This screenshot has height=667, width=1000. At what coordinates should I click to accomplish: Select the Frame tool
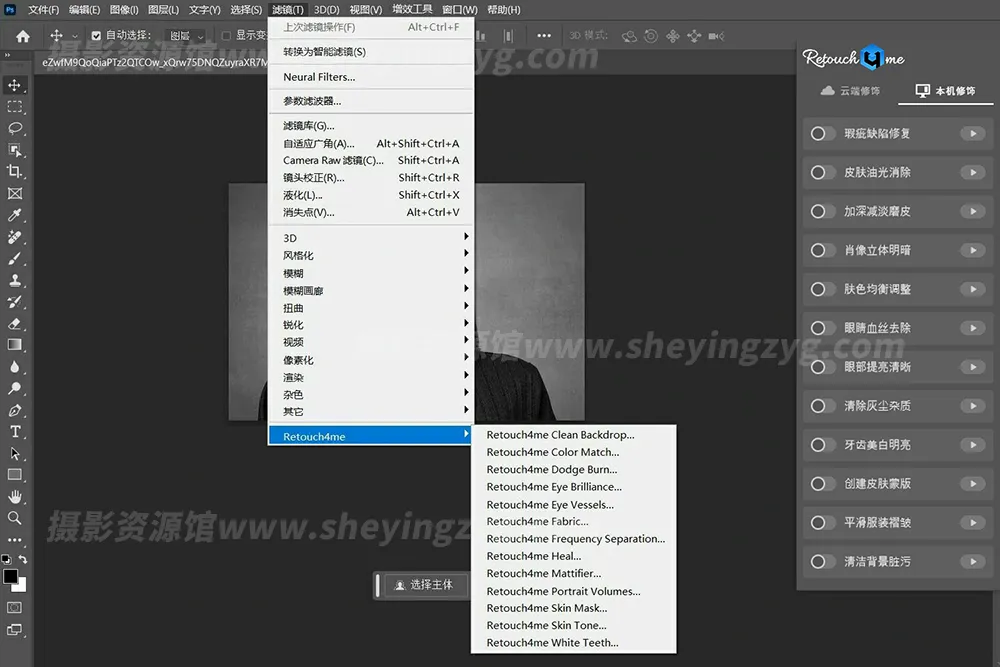point(15,193)
